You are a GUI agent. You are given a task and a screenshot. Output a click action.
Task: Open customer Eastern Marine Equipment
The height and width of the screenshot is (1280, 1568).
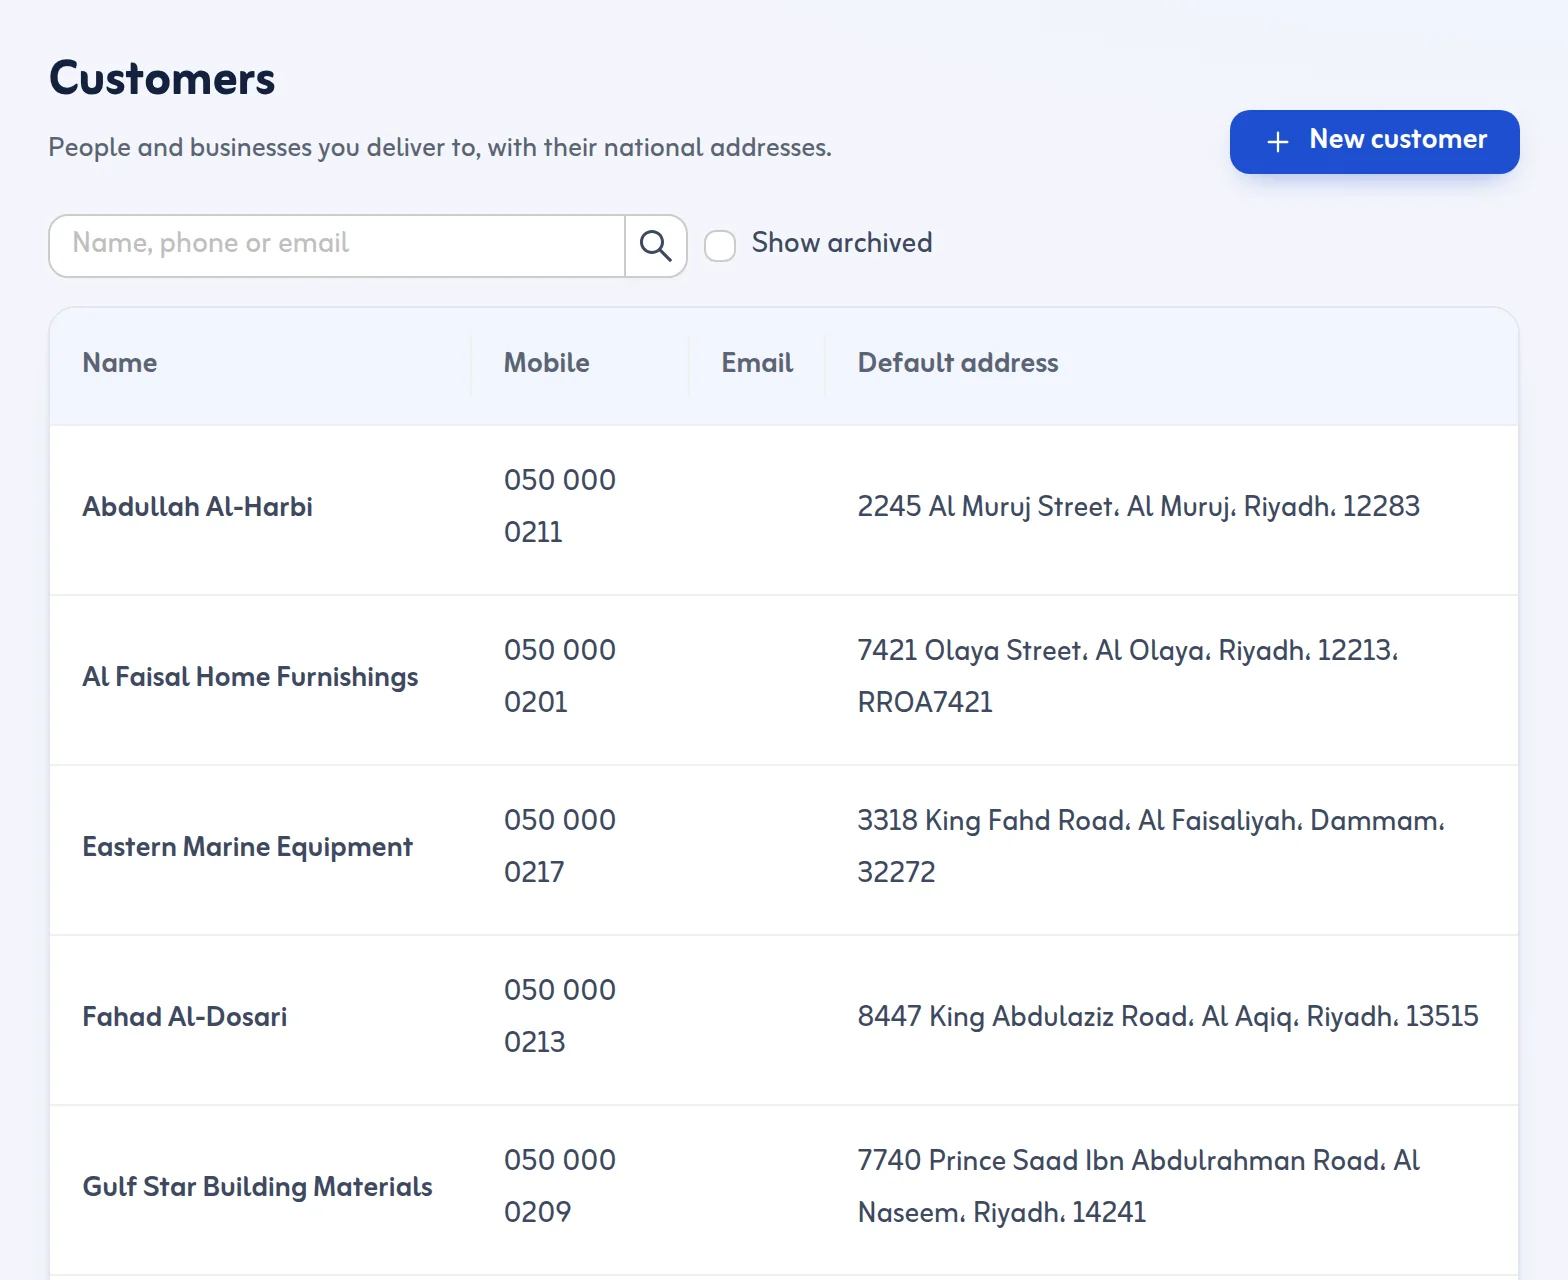[248, 847]
